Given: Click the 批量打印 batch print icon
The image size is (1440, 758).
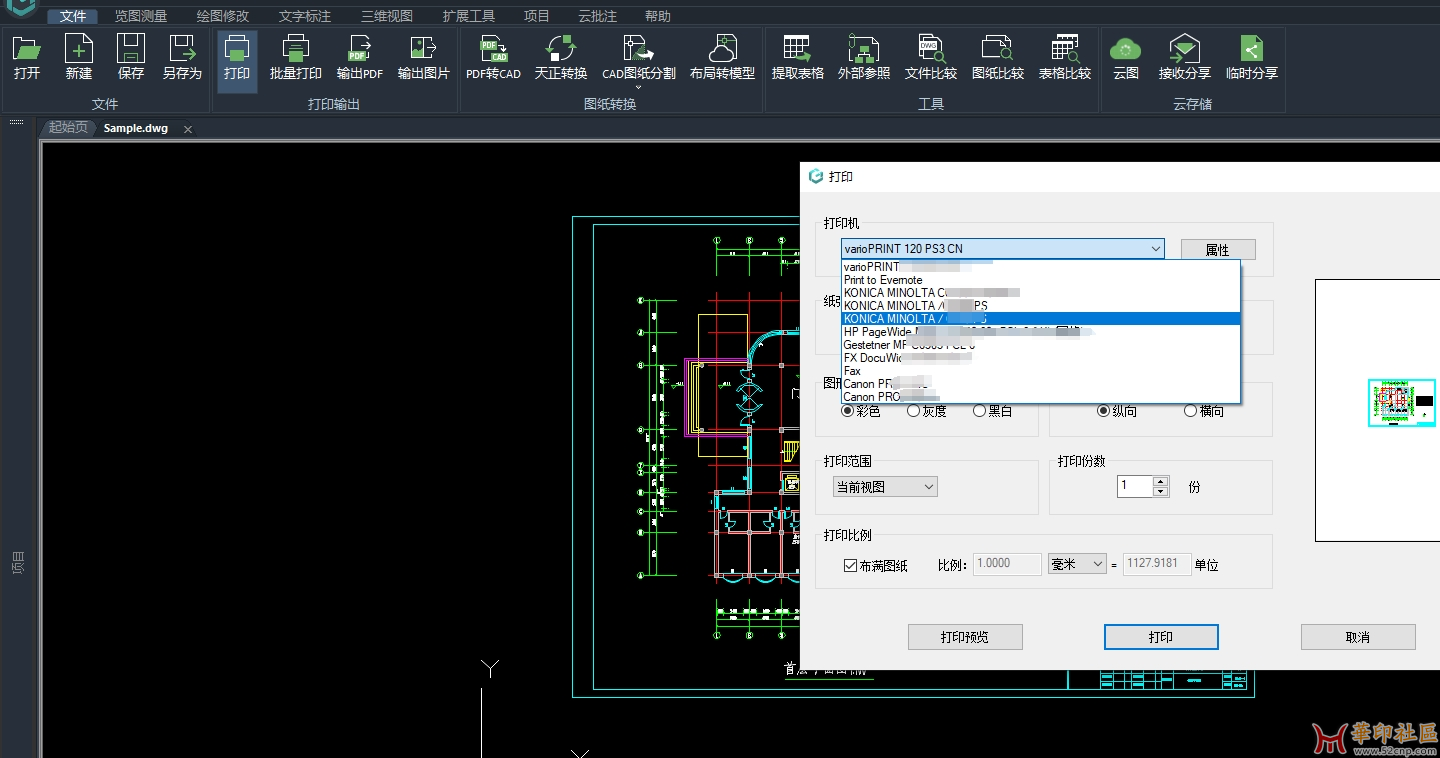Looking at the screenshot, I should [x=296, y=48].
